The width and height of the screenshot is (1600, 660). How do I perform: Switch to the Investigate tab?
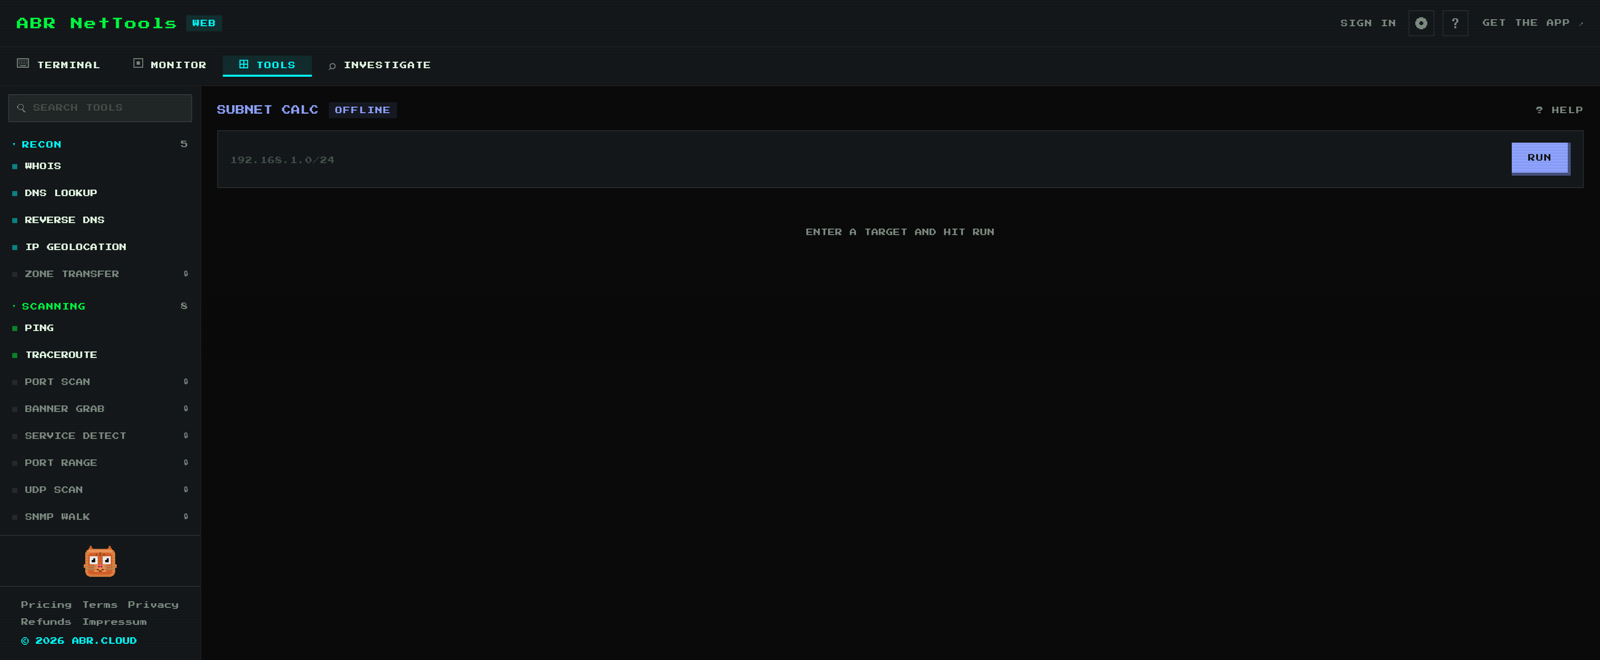[x=380, y=65]
